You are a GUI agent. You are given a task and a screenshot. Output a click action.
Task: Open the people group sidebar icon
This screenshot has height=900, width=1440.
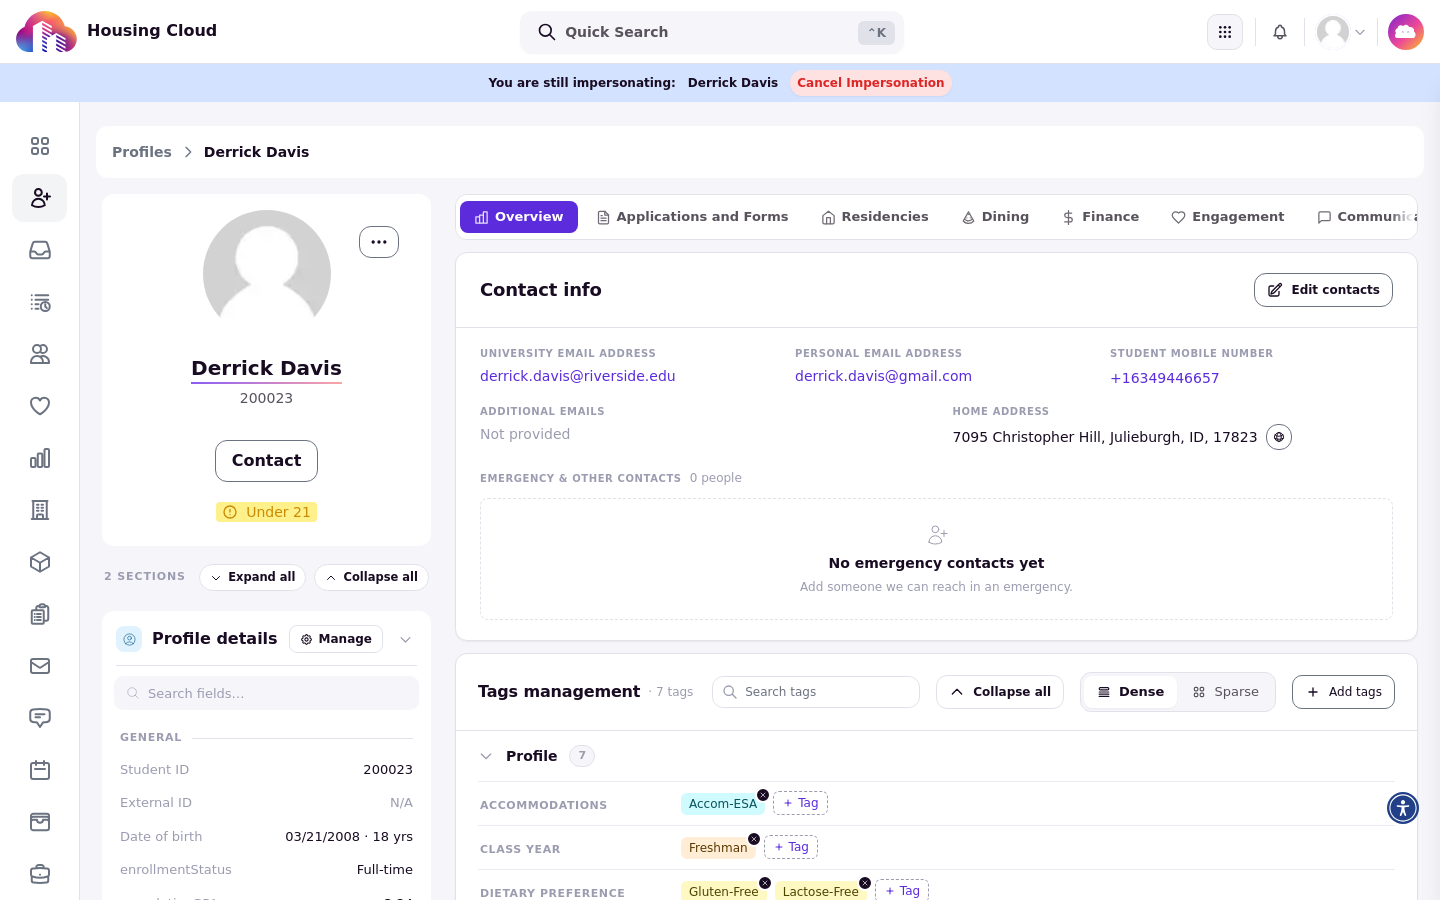tap(40, 354)
